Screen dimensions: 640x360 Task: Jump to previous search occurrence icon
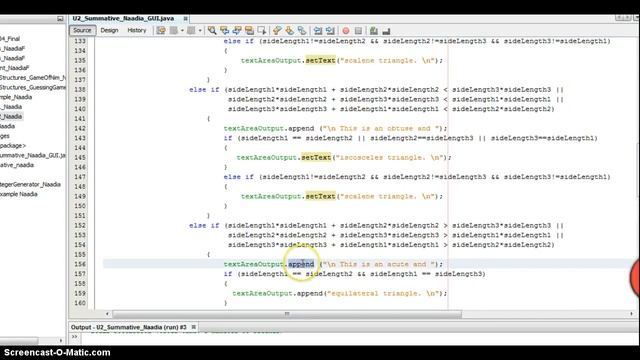(x=224, y=31)
